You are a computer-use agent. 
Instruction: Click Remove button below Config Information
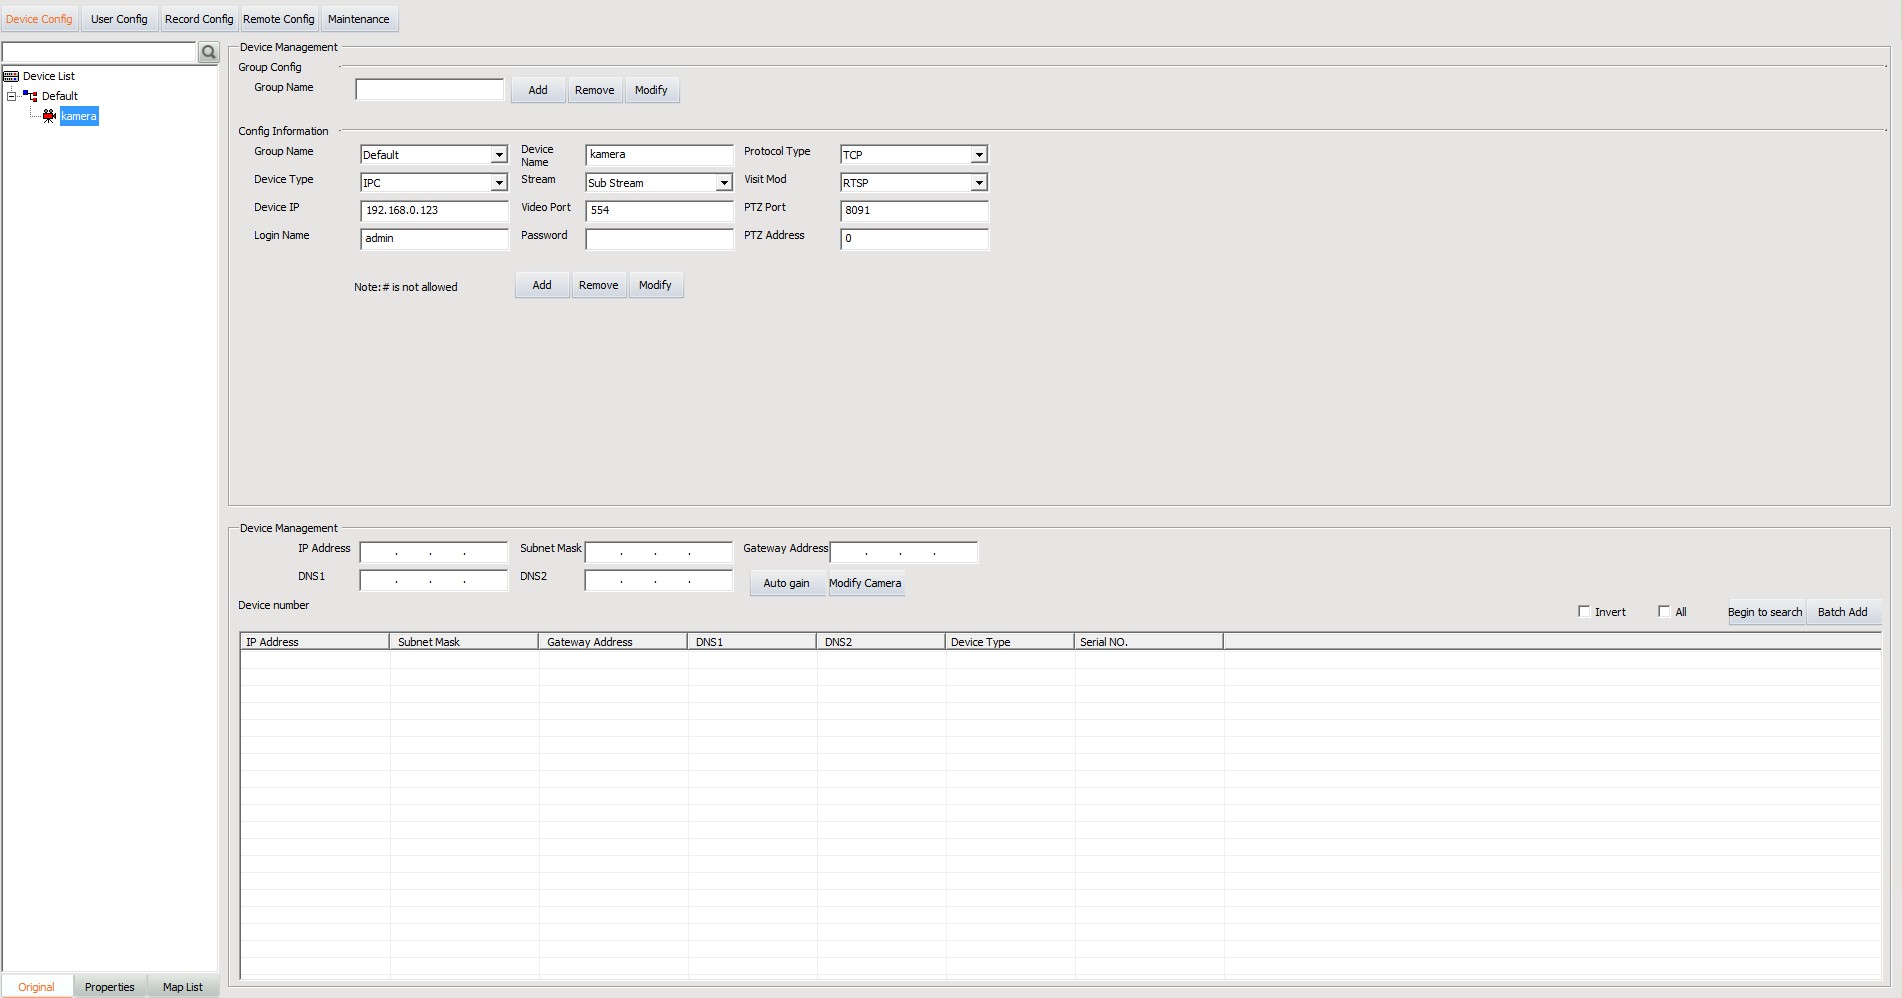pyautogui.click(x=599, y=285)
